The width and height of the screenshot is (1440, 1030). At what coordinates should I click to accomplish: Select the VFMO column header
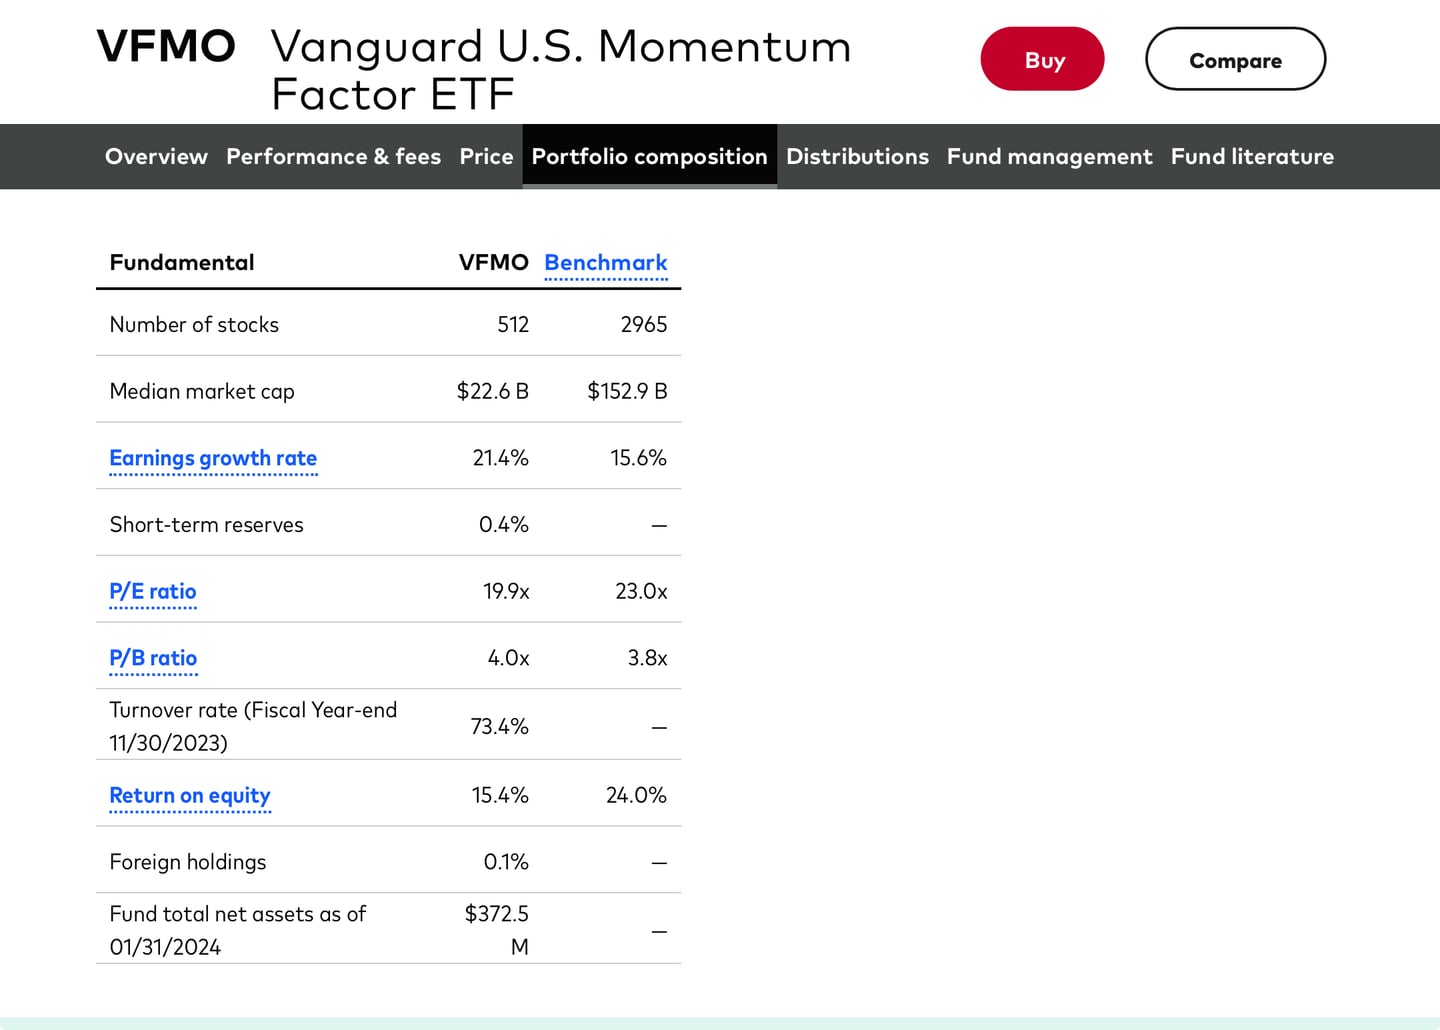click(494, 262)
